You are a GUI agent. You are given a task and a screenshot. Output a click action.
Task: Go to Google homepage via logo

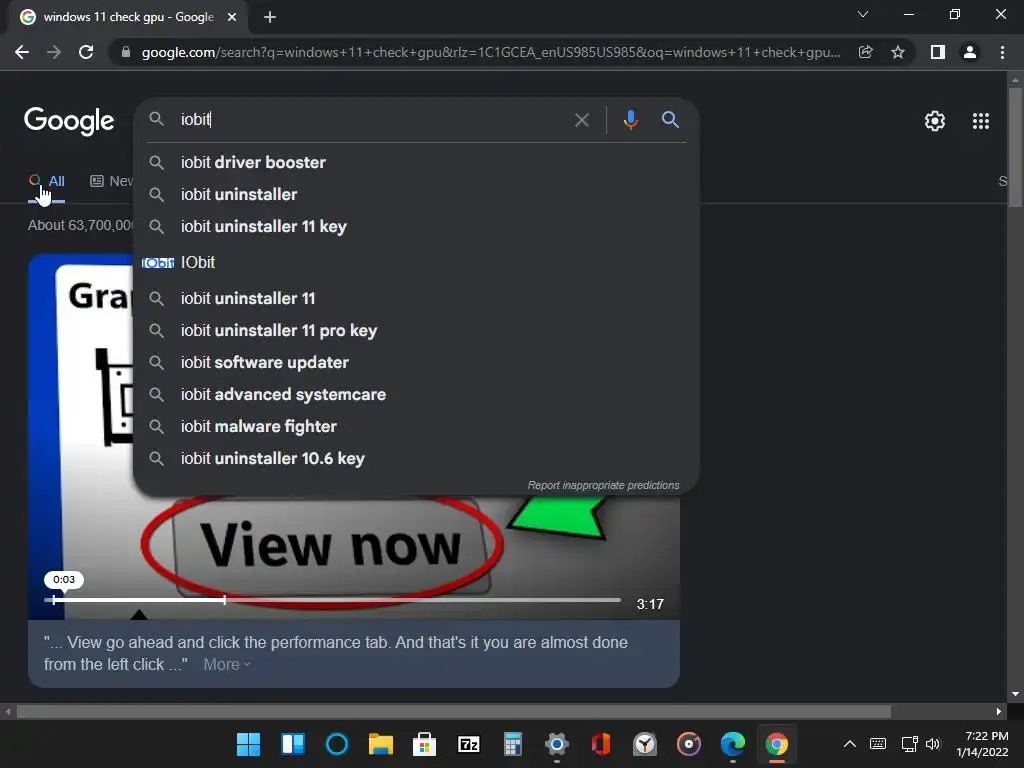pyautogui.click(x=69, y=121)
